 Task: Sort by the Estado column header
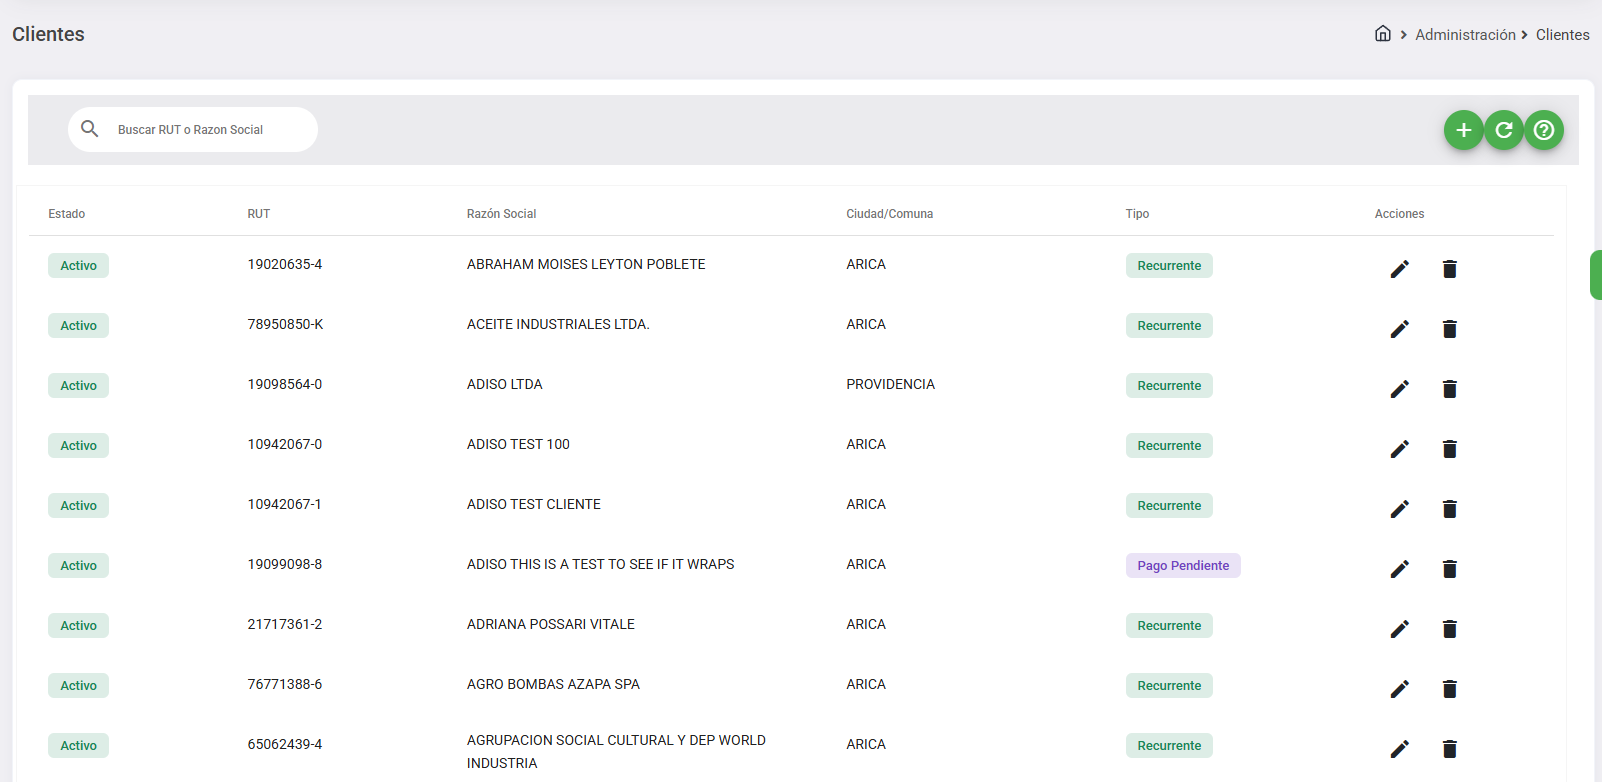(x=67, y=214)
